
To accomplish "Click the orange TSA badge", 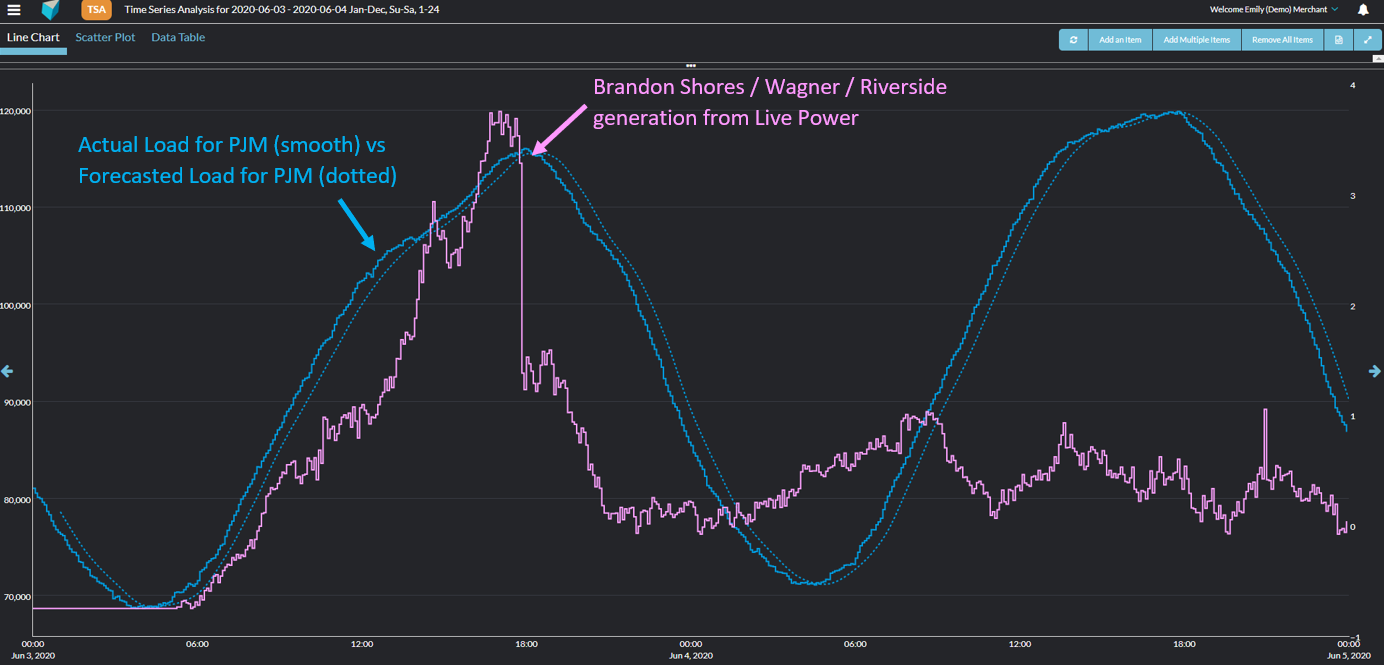I will click(x=96, y=10).
